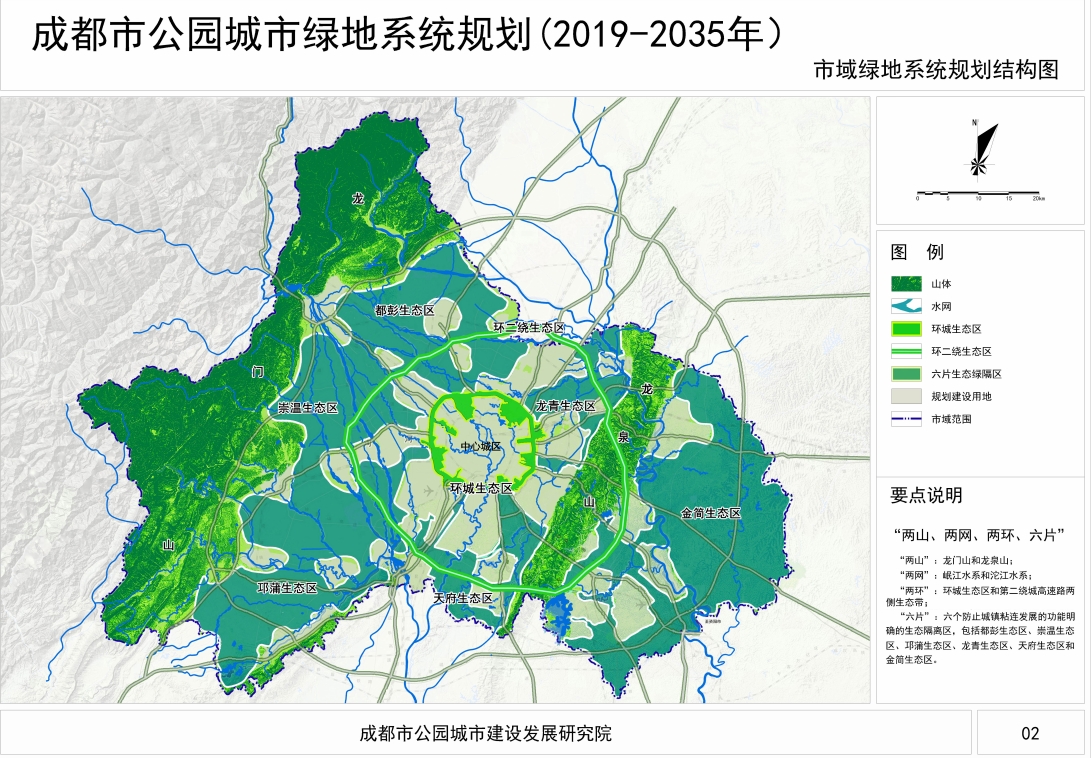Click the bright green 环城生态区 legend swatch

[906, 329]
